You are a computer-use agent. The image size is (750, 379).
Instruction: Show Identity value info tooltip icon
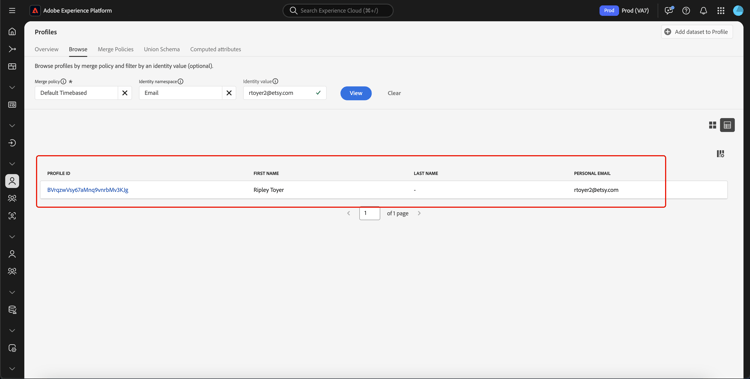click(x=275, y=81)
